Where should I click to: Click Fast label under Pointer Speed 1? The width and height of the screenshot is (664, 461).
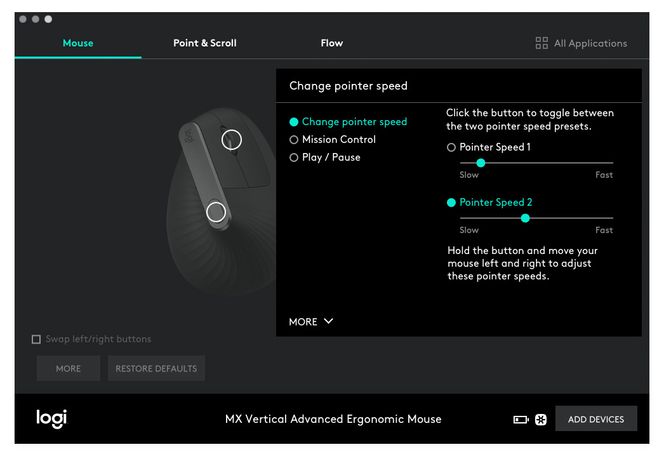[x=604, y=175]
